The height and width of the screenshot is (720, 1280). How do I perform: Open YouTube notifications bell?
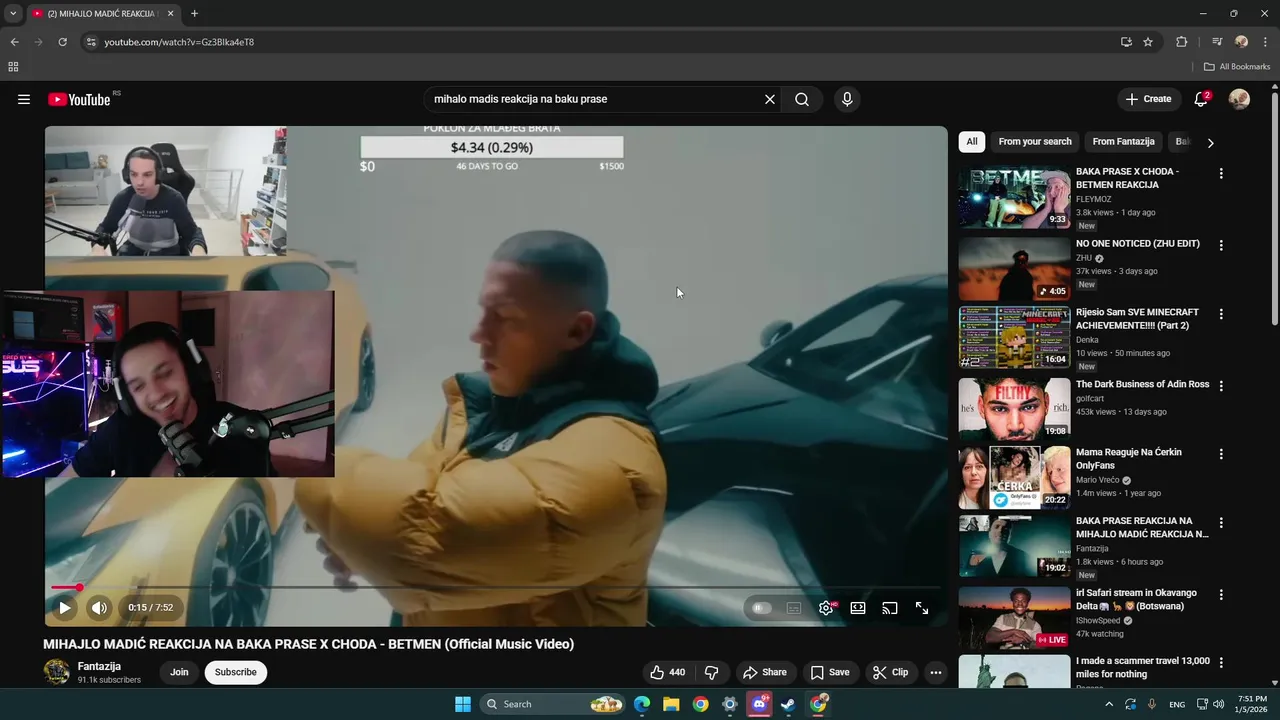[x=1201, y=99]
